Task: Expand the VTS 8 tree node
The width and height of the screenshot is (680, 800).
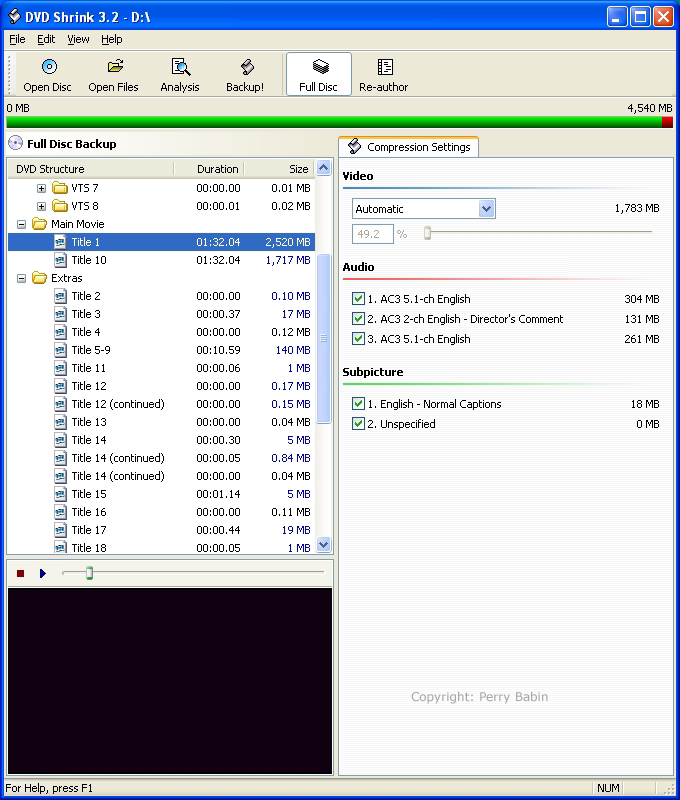Action: pos(41,207)
